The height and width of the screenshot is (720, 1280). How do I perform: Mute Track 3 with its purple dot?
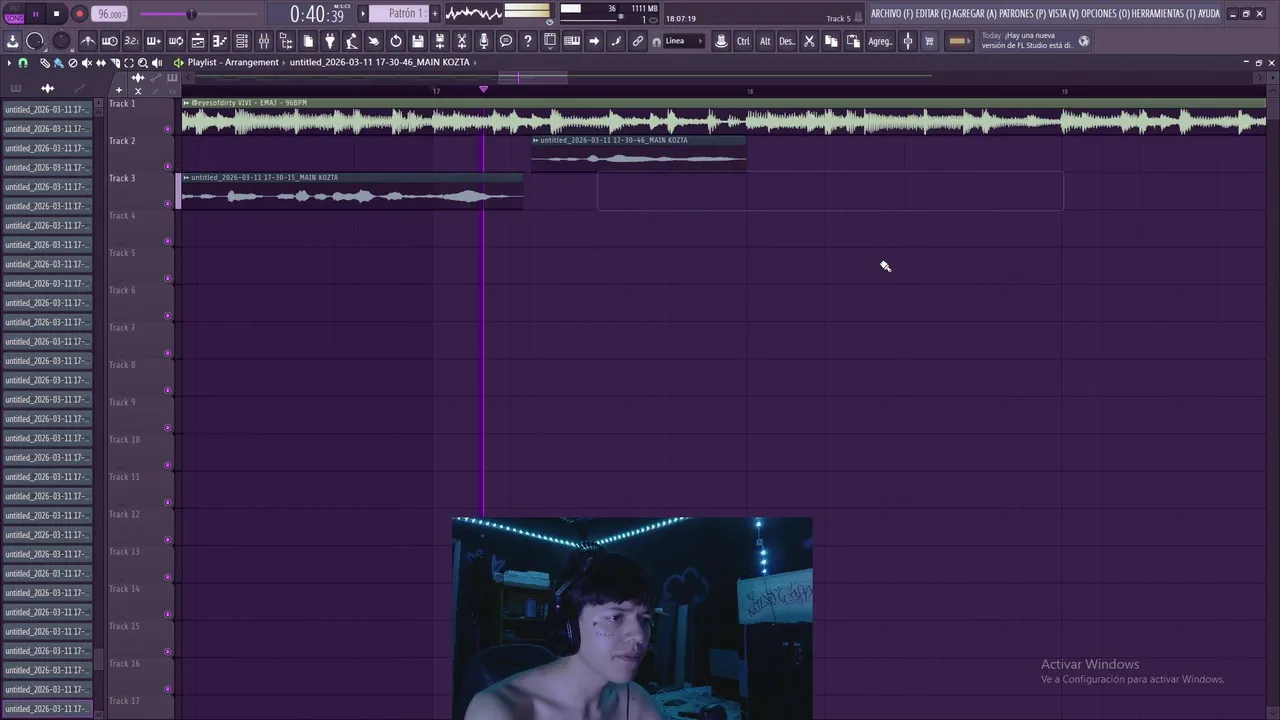[168, 204]
